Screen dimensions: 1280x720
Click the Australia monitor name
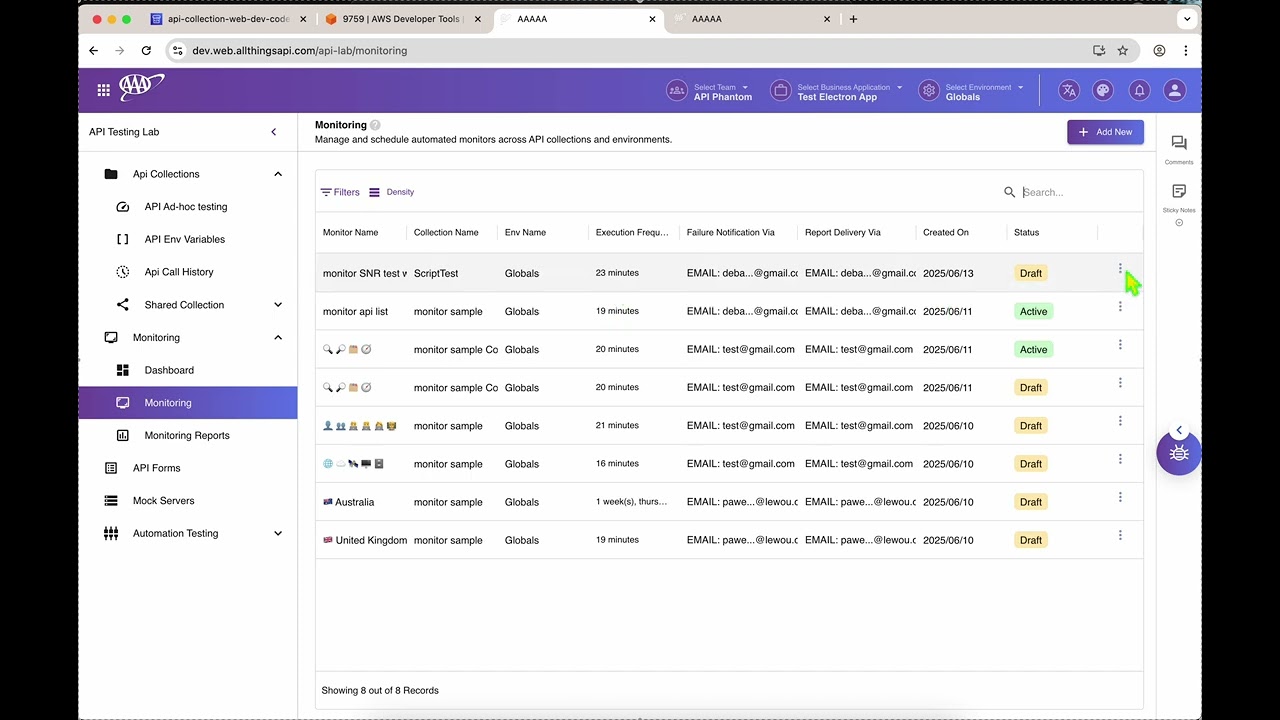(x=349, y=502)
